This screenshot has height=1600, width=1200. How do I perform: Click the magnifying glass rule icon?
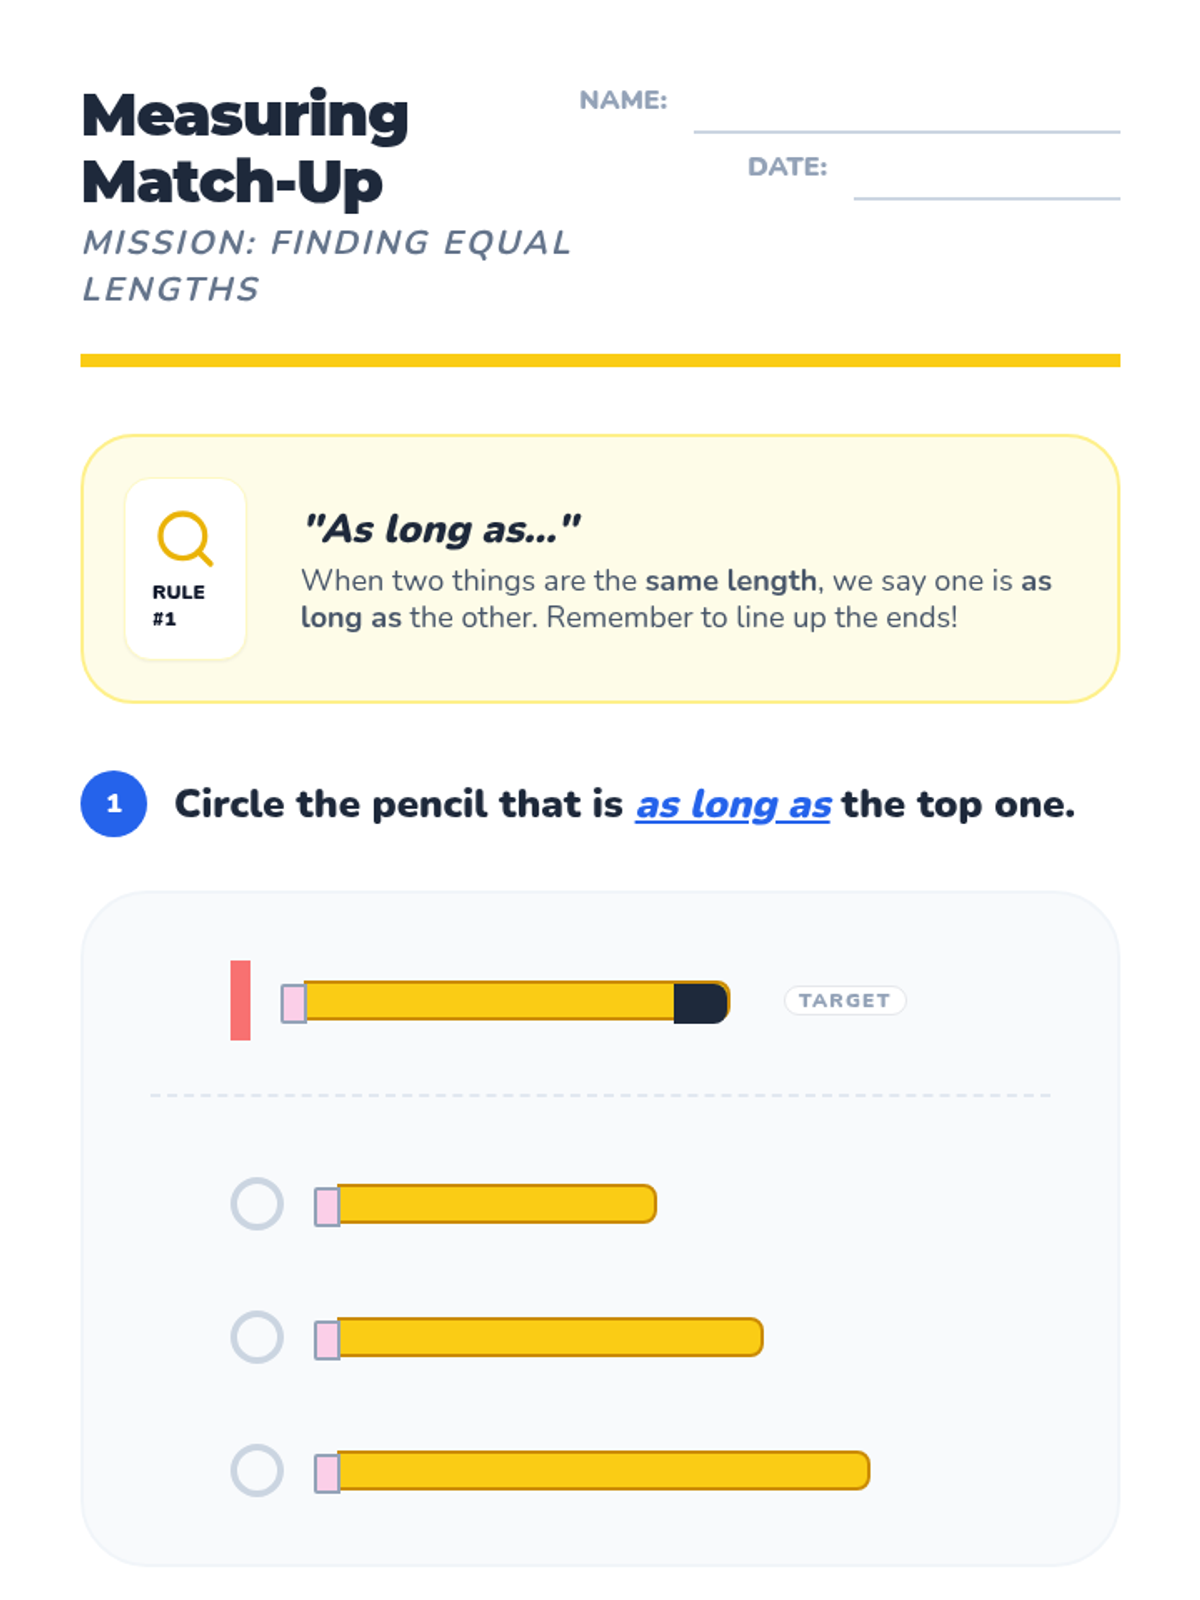[185, 538]
